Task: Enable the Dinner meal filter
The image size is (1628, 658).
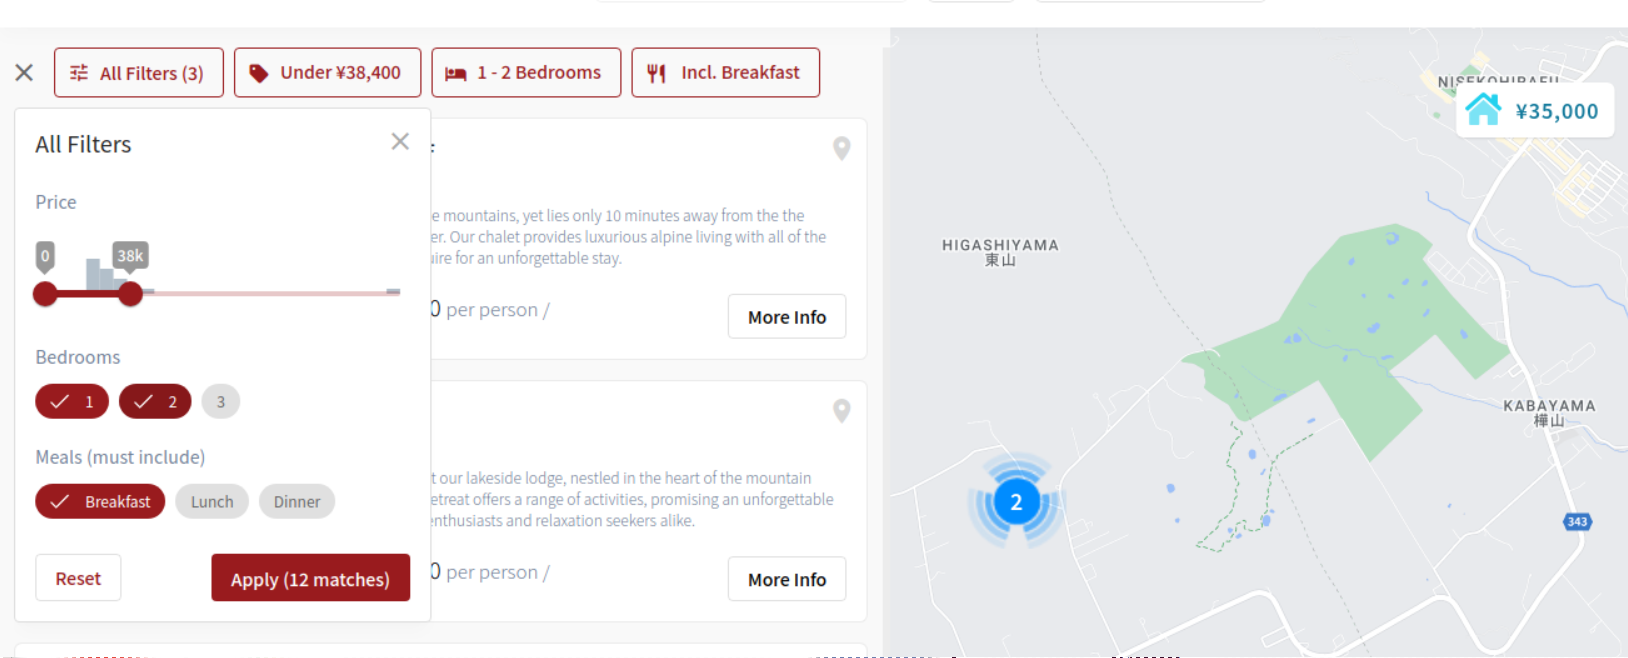Action: tap(297, 502)
